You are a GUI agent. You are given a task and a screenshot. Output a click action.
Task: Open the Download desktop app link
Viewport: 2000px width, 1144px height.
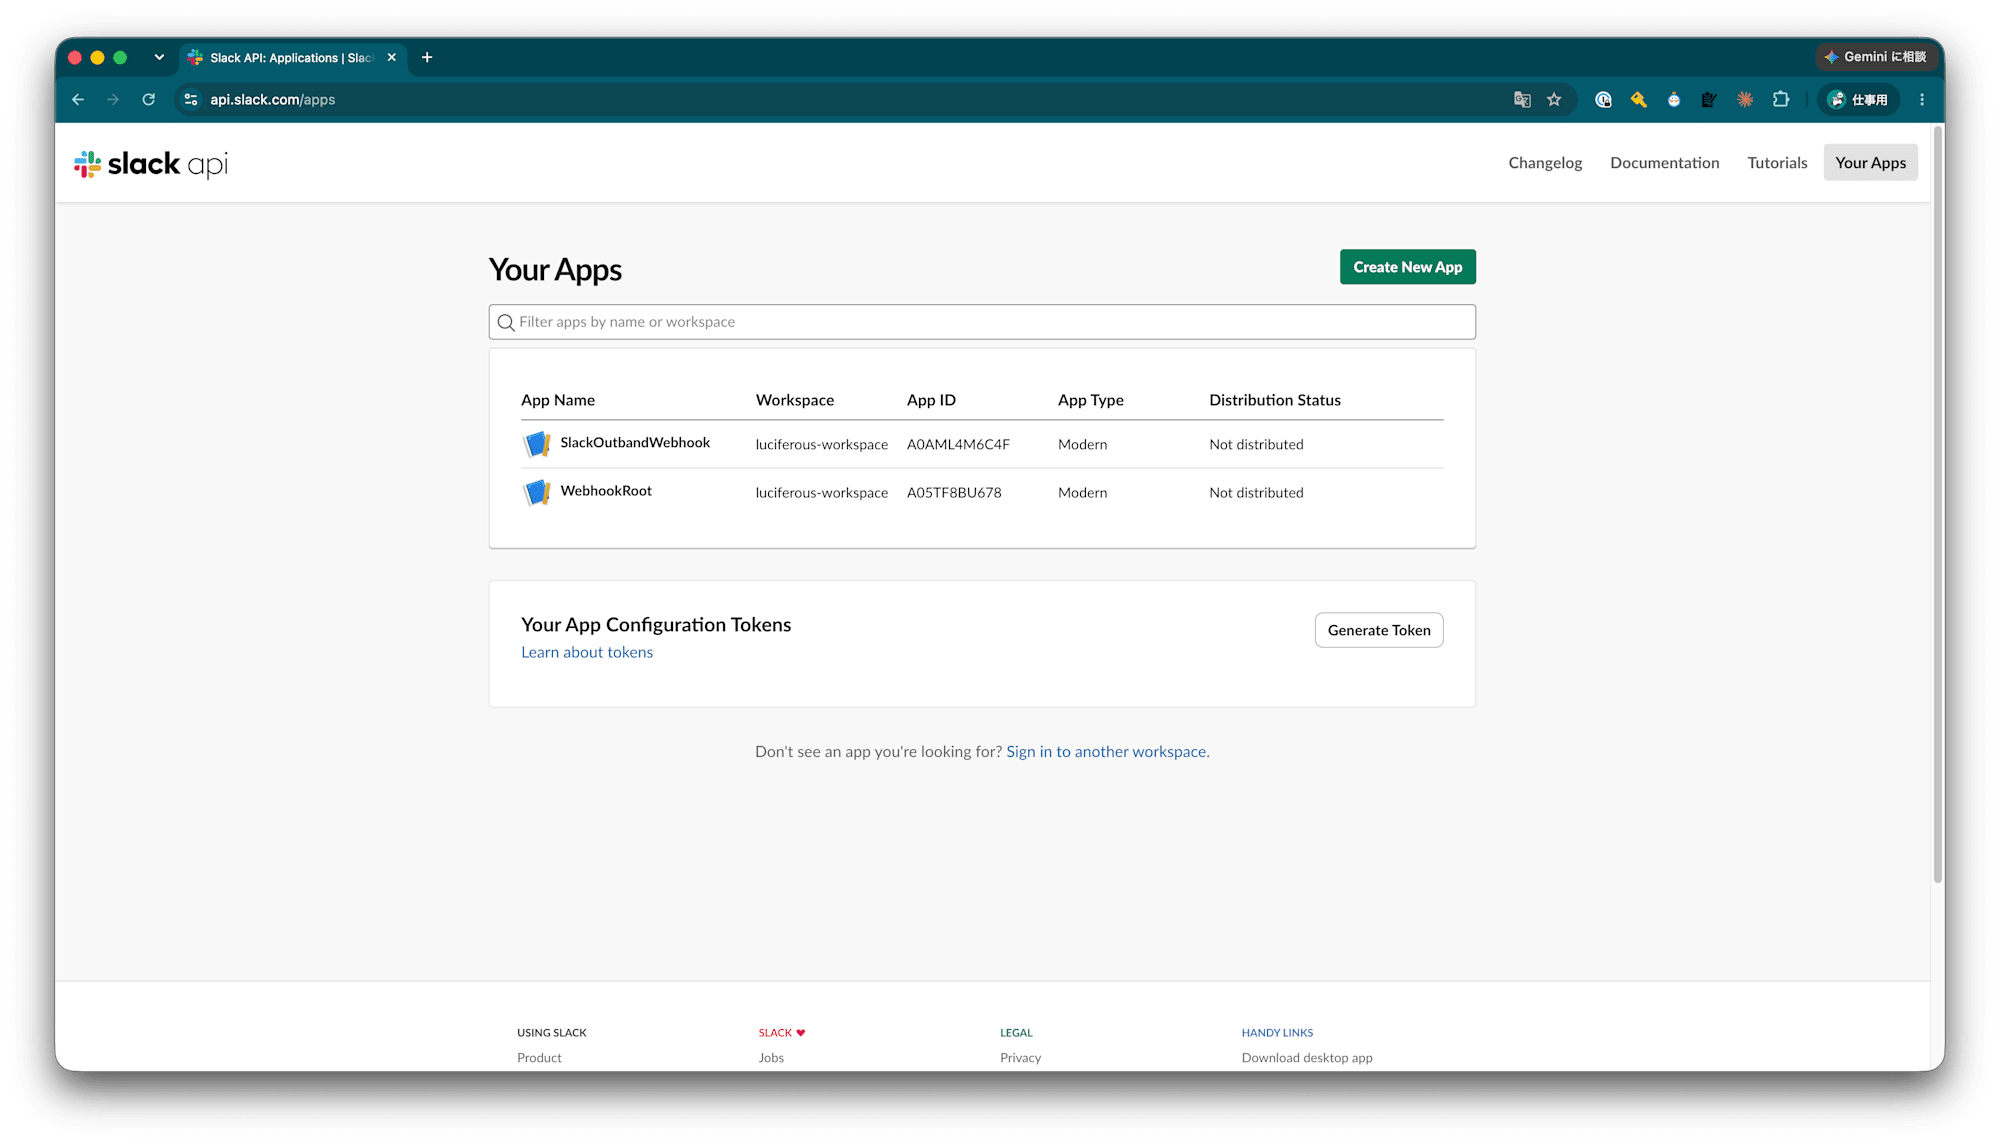click(x=1307, y=1058)
